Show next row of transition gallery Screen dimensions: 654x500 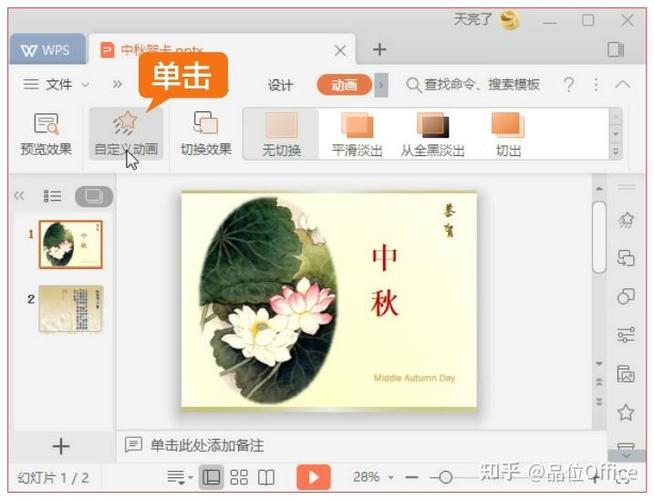[x=616, y=134]
